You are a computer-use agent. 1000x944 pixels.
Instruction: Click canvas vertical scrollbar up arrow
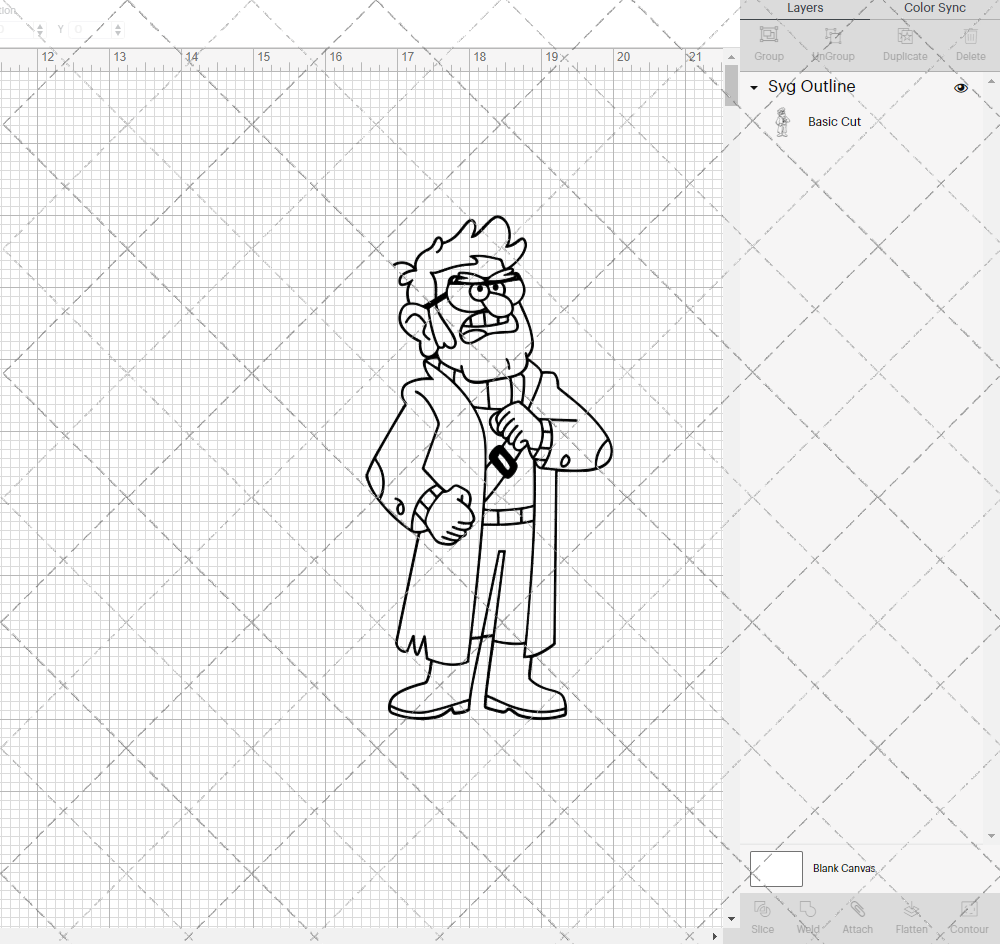[731, 57]
